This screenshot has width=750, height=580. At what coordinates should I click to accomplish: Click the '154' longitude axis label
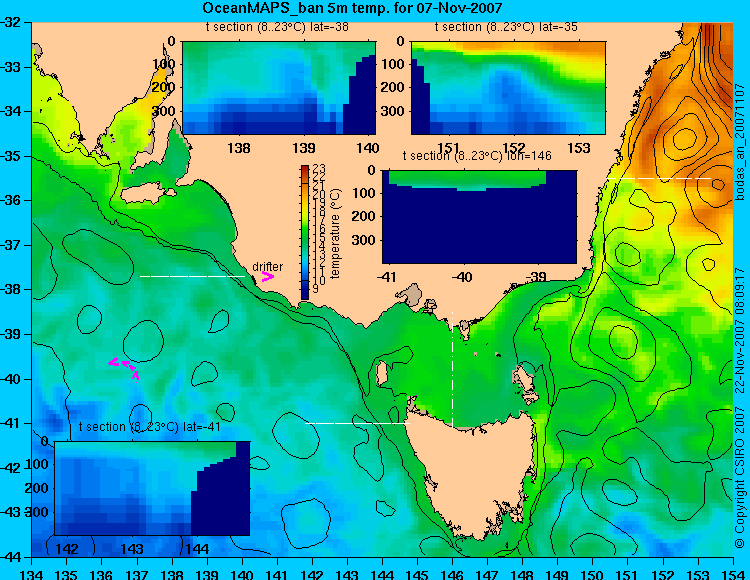coord(732,574)
